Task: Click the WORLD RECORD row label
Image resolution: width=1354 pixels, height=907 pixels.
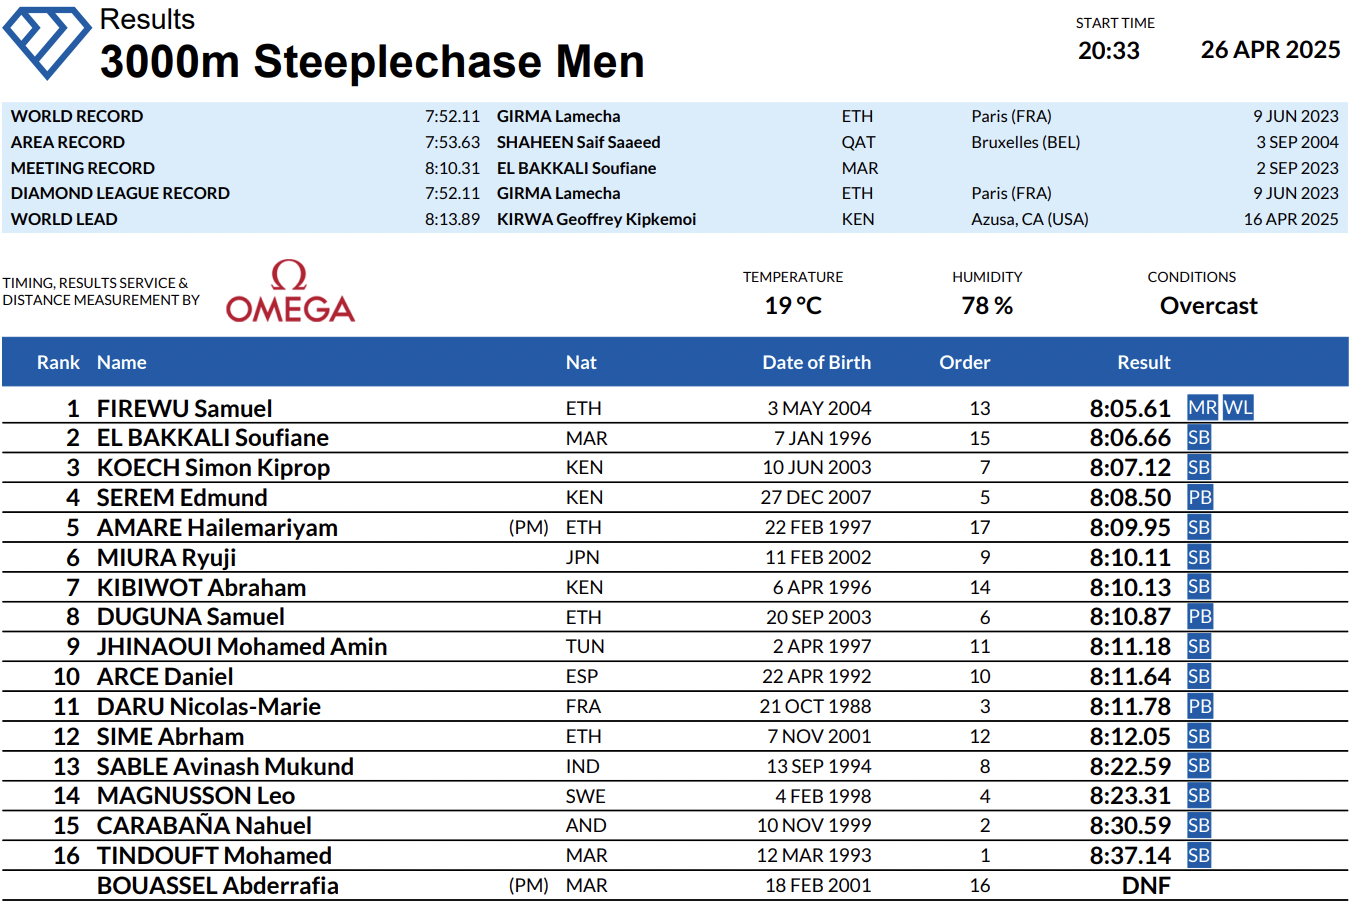Action: point(77,116)
